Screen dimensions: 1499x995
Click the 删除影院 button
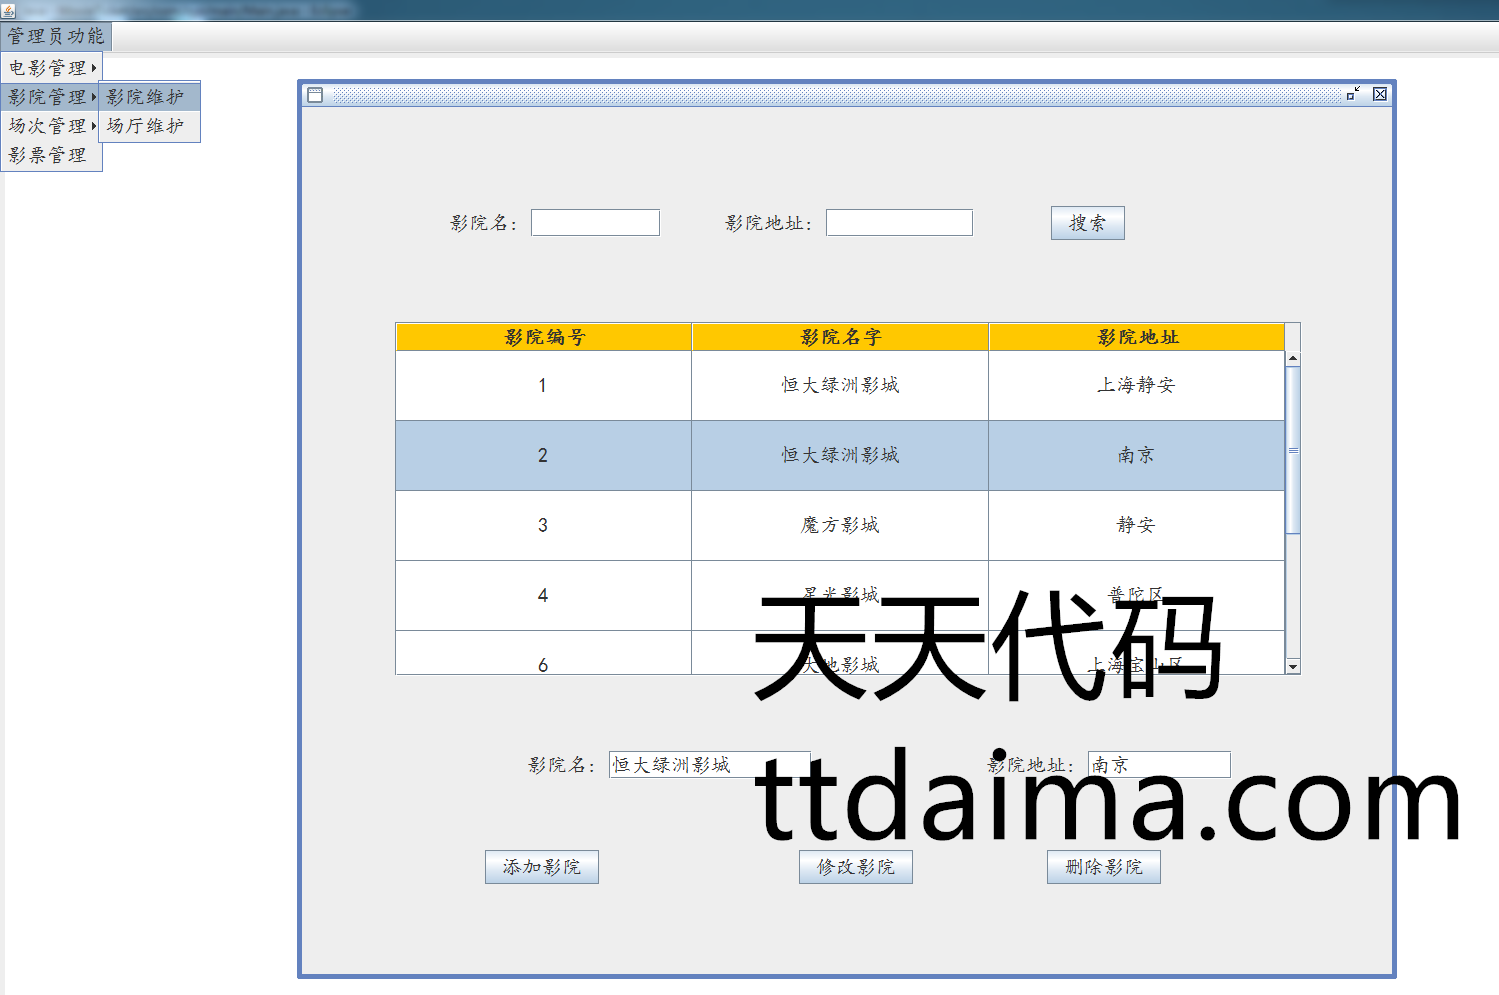(1103, 867)
